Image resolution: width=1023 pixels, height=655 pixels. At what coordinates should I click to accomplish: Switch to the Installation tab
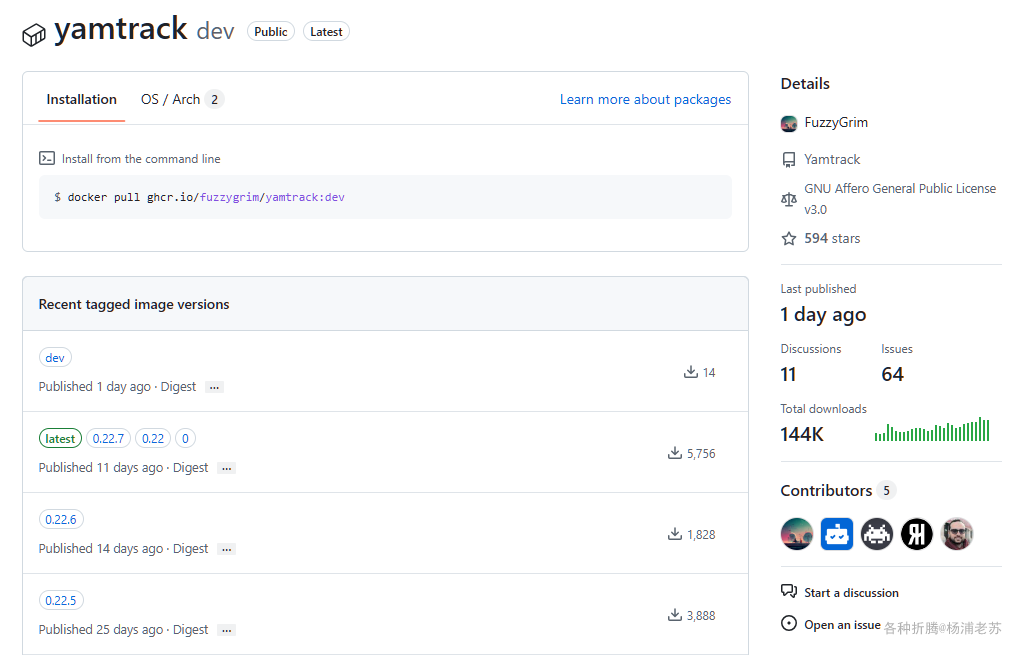(82, 99)
